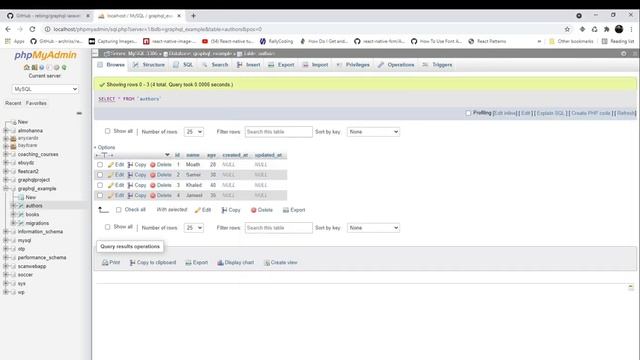Click the upper Search this table field

tap(279, 132)
